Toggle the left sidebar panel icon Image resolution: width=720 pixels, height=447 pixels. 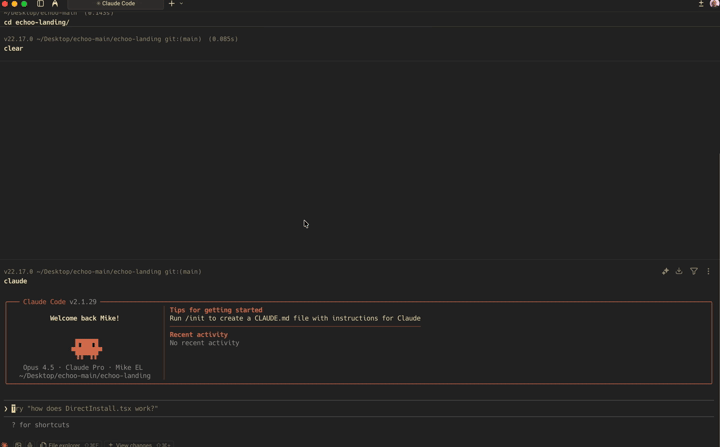(40, 4)
